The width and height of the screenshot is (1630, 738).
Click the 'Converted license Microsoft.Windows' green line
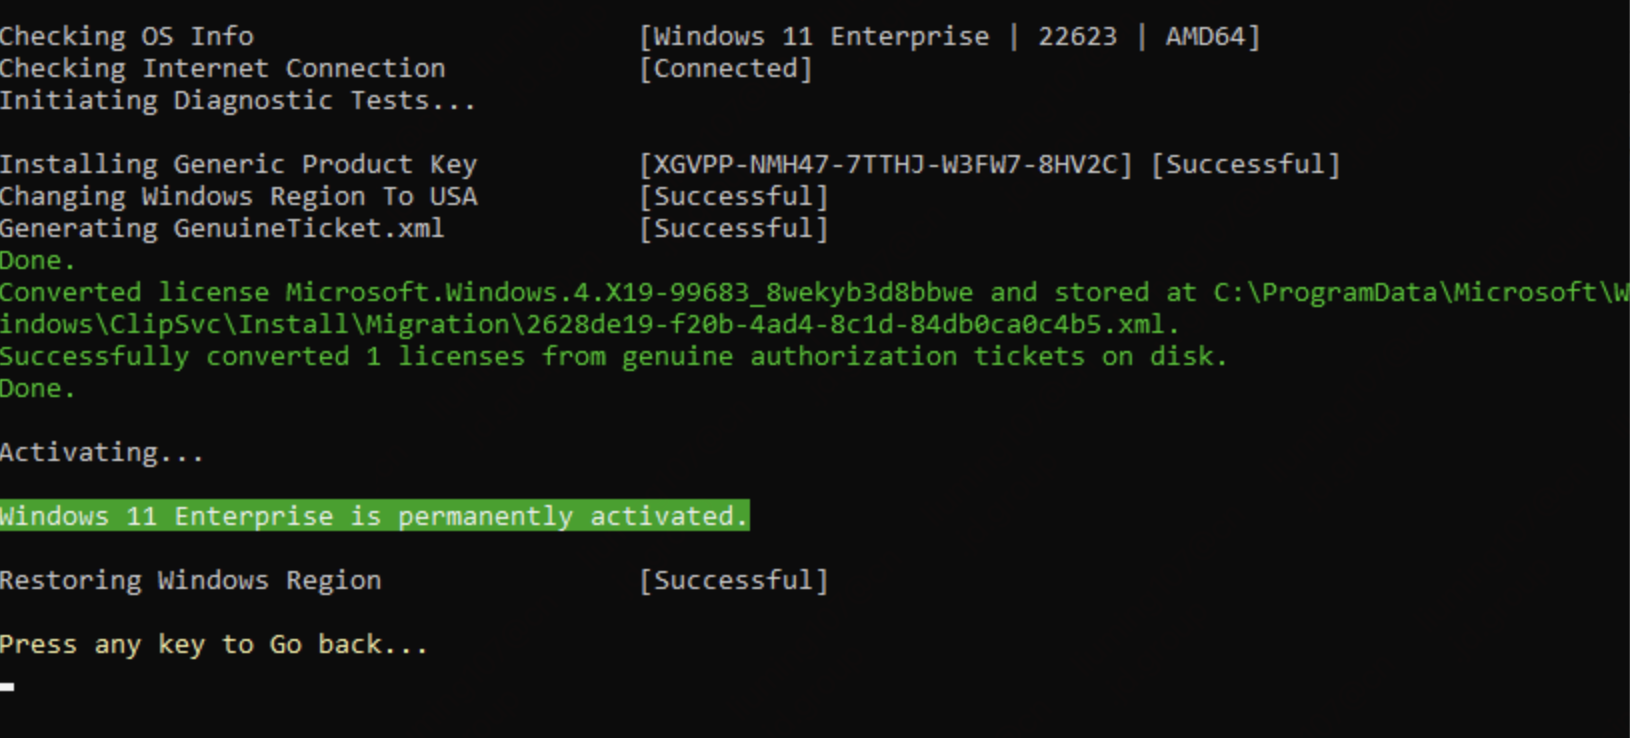[815, 292]
